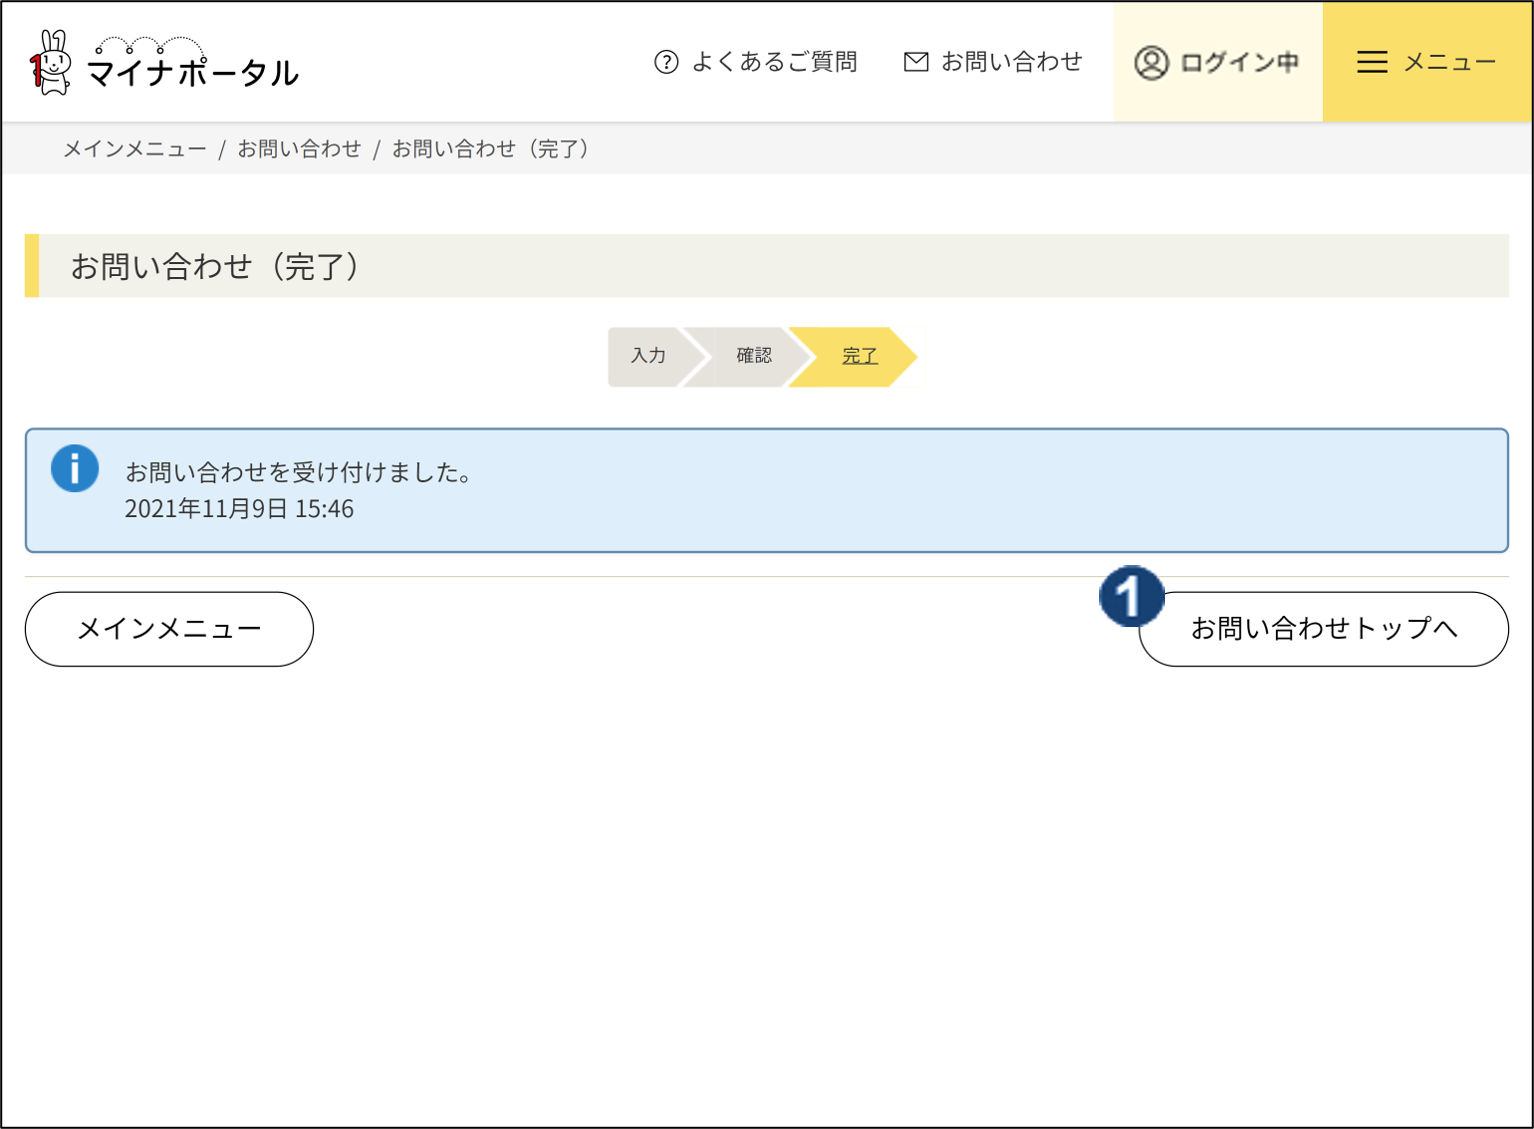Image resolution: width=1534 pixels, height=1129 pixels.
Task: Click the envelope icon in the header
Action: pos(915,62)
